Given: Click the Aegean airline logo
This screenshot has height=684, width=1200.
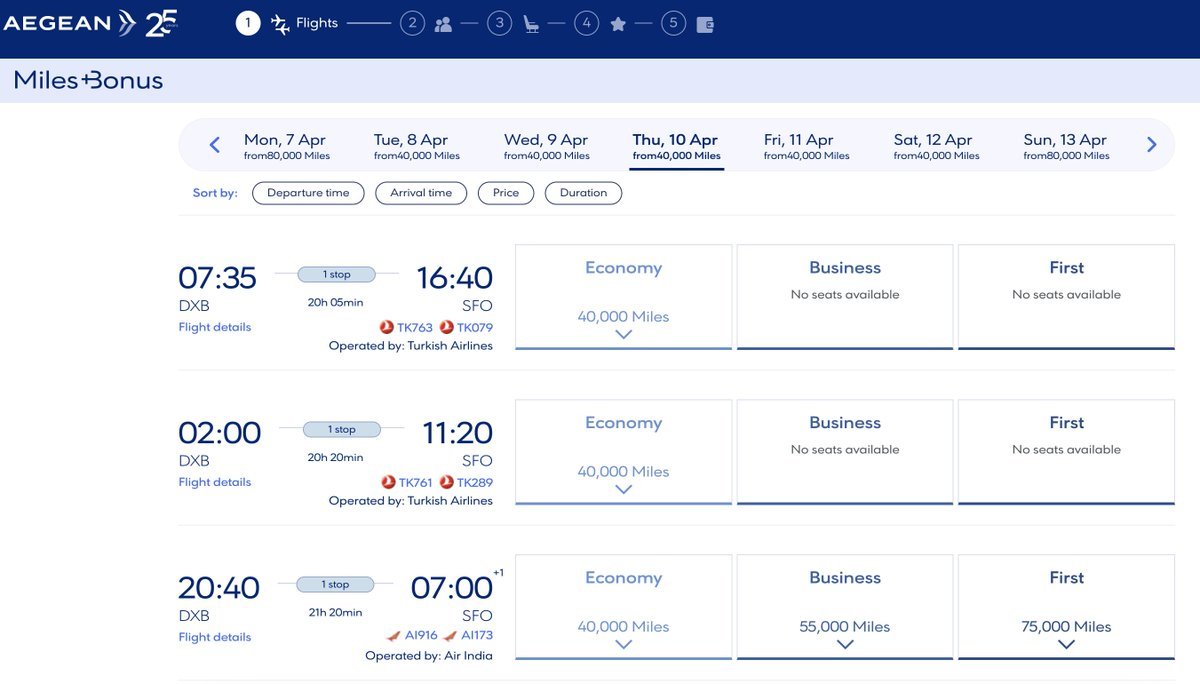Looking at the screenshot, I should click(69, 23).
